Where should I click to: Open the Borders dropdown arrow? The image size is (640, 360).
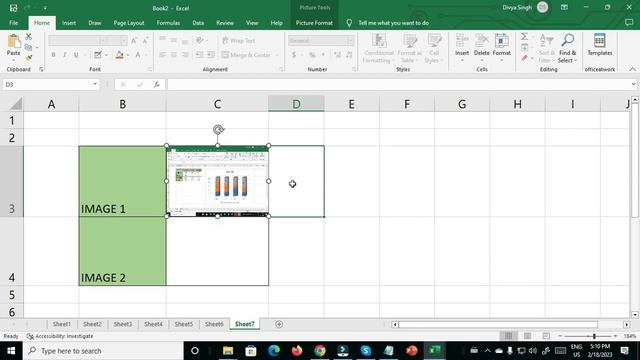point(106,55)
